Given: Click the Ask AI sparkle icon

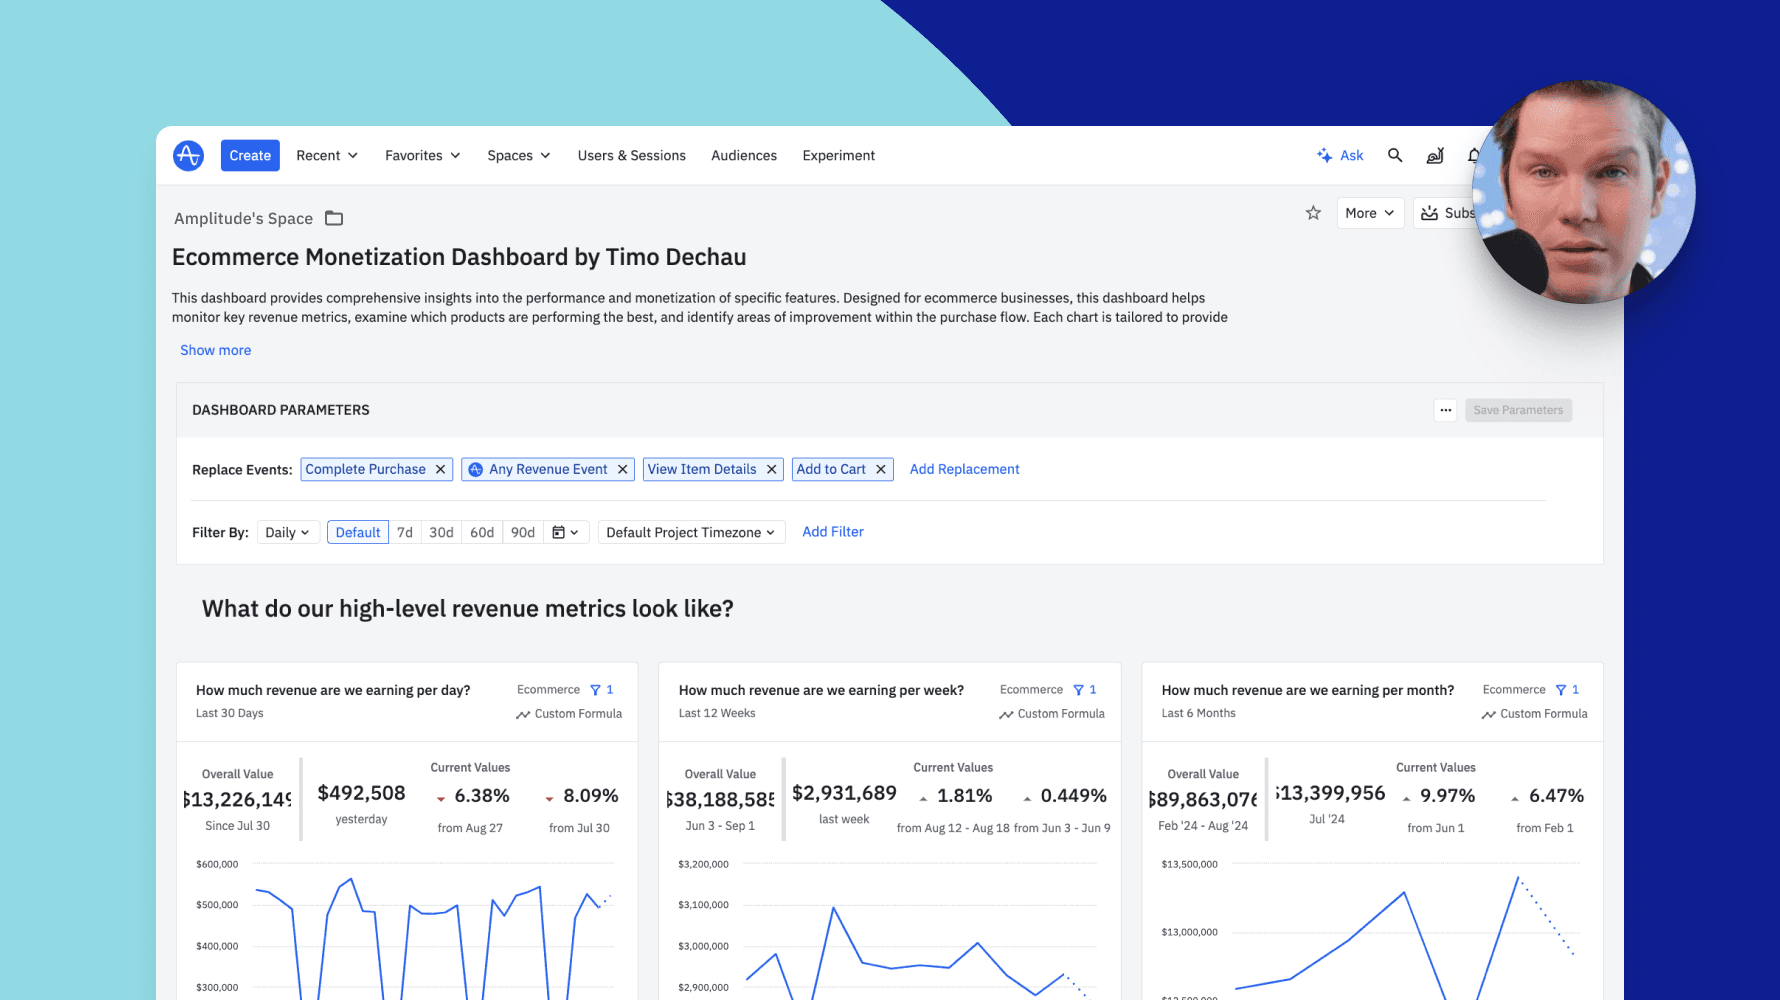Looking at the screenshot, I should click(1324, 155).
